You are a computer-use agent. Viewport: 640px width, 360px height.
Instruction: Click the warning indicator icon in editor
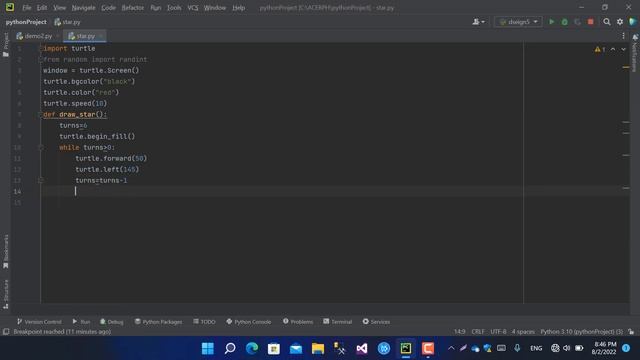click(x=600, y=49)
